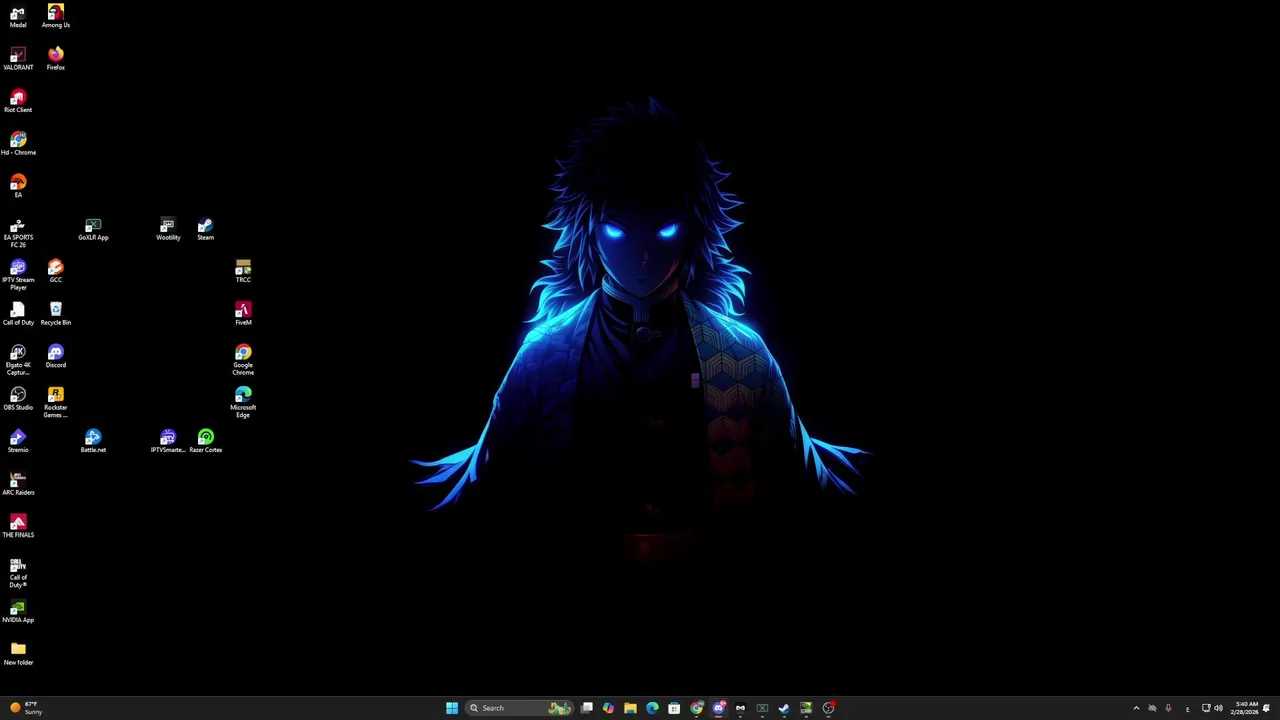Open the Medal desktop shortcut

tap(18, 17)
